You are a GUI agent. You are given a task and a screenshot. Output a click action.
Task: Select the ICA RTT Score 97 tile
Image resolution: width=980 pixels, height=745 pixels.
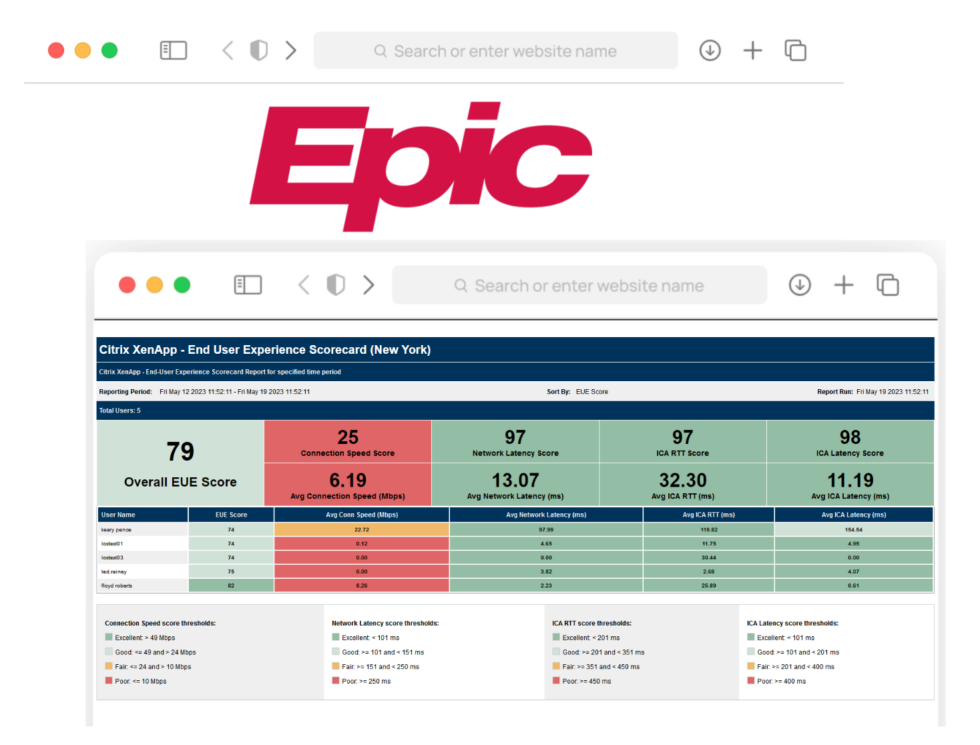coord(682,442)
